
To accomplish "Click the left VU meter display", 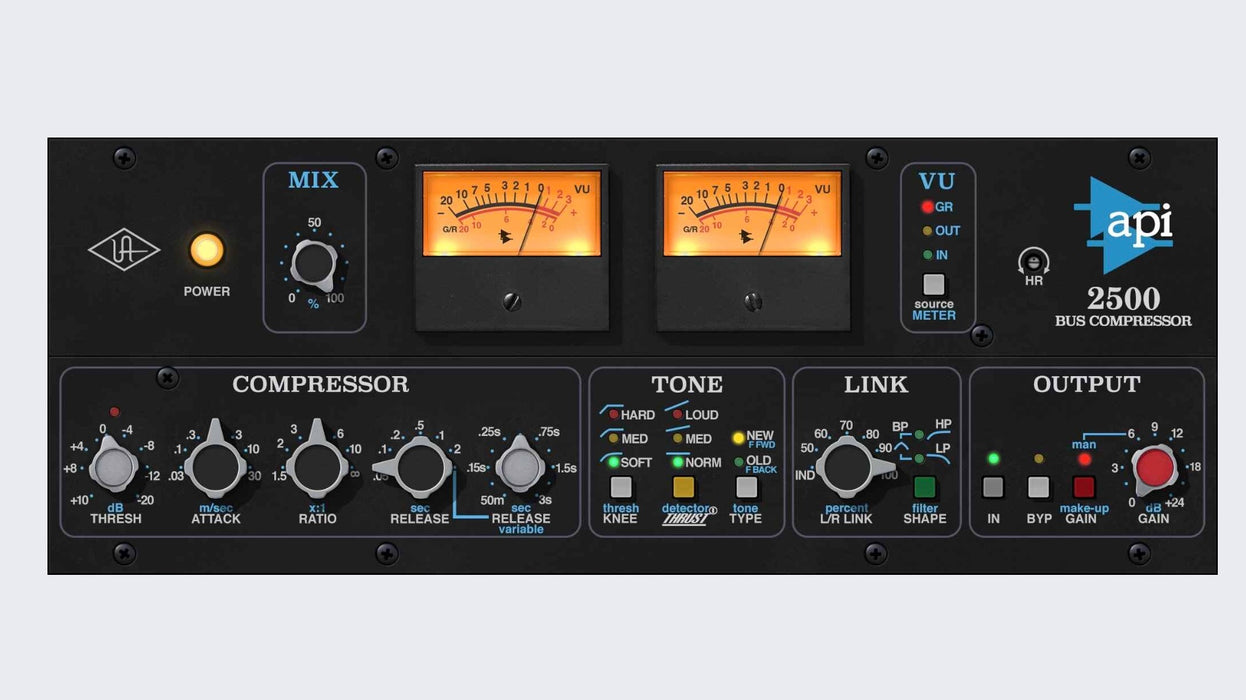I will (512, 213).
